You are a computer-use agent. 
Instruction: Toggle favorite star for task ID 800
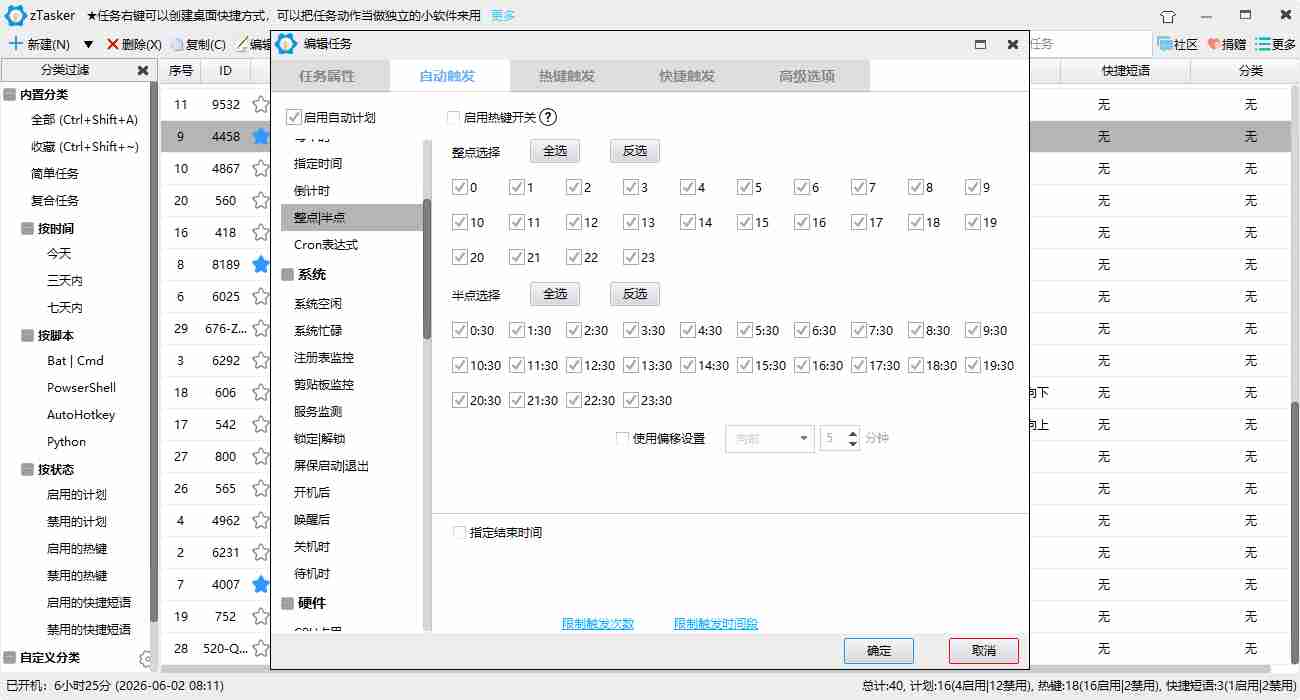click(x=261, y=456)
